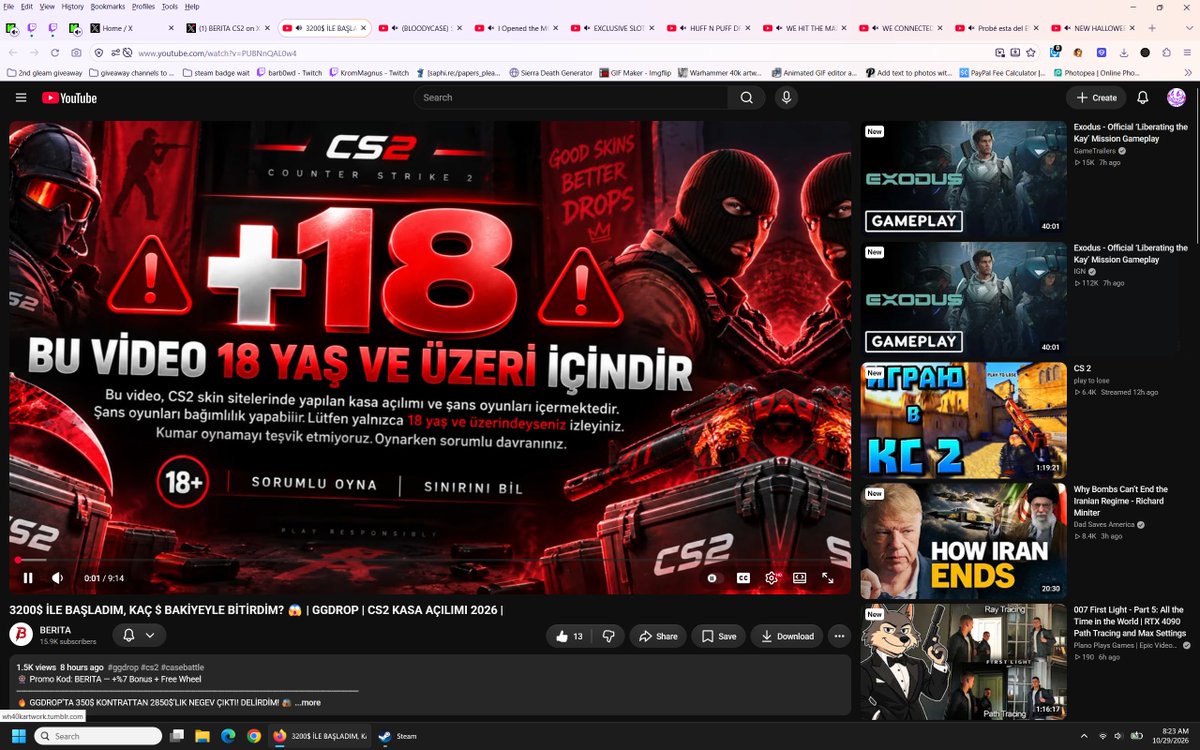Open the account avatar menu
This screenshot has width=1200, height=750.
[1177, 97]
